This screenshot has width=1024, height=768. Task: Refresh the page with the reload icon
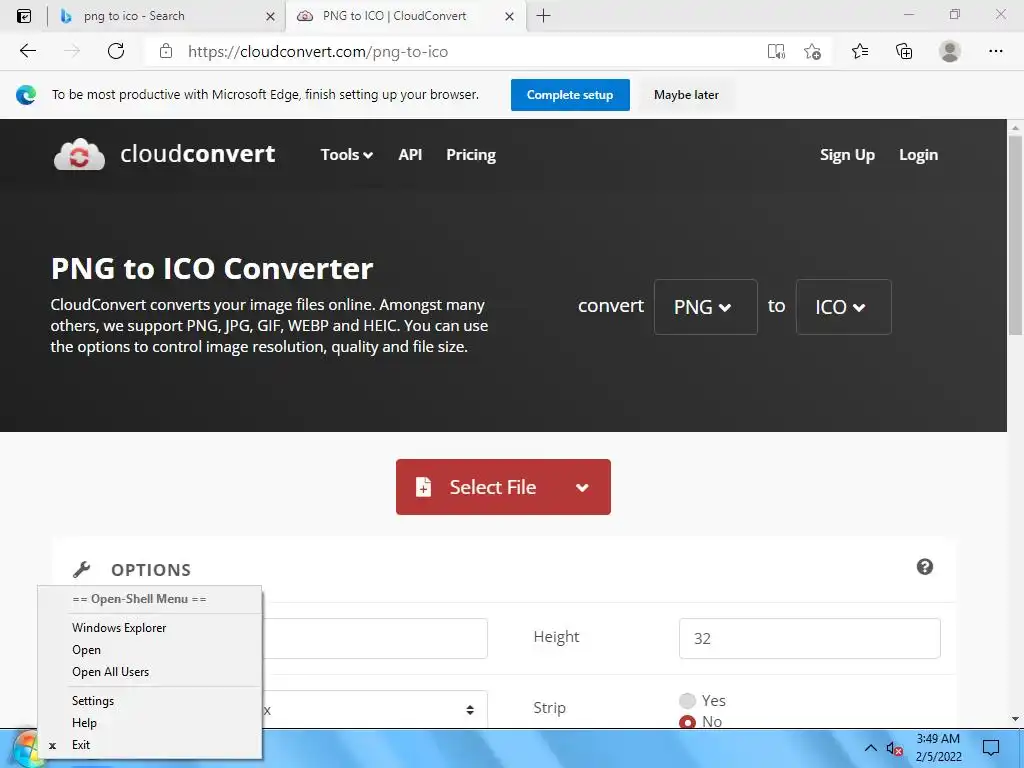tap(116, 51)
